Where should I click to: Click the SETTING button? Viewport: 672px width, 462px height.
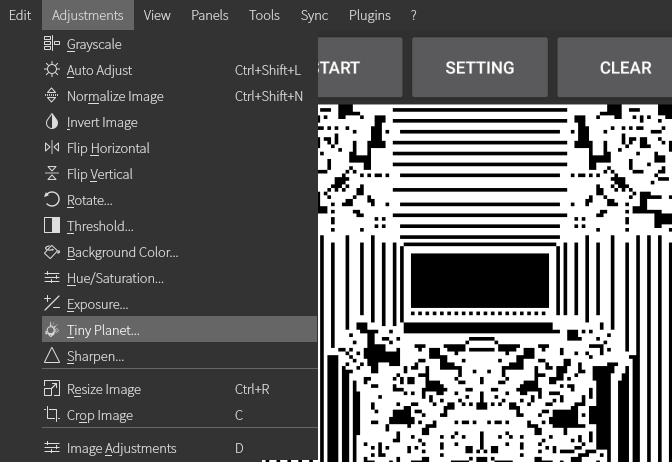pos(480,67)
